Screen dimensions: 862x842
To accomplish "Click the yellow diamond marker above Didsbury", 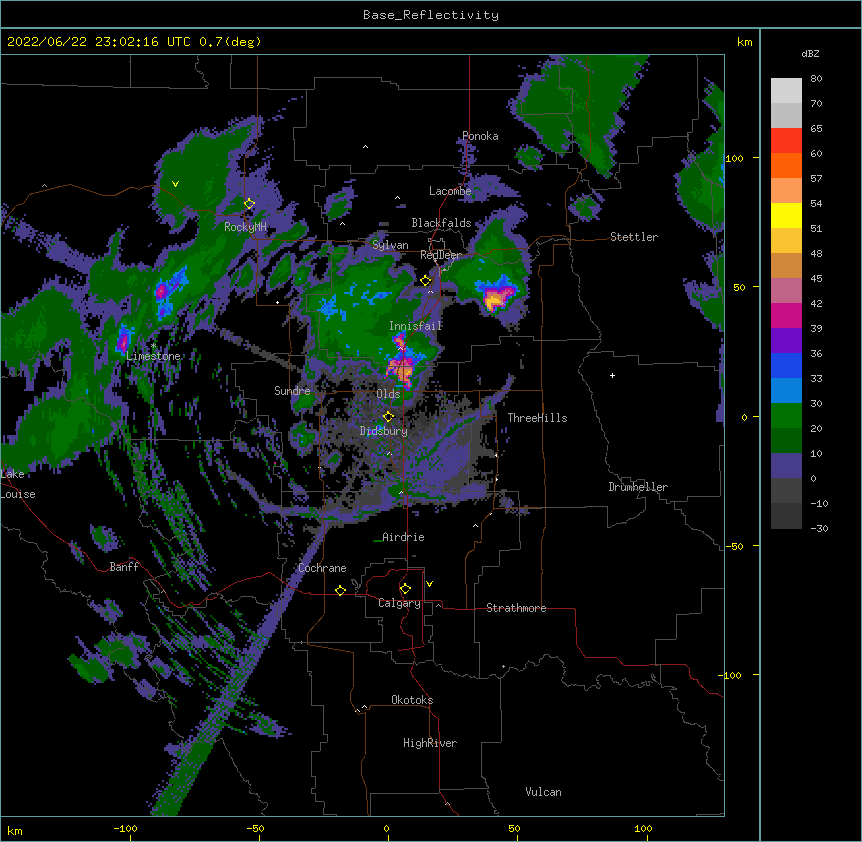I will pos(388,417).
